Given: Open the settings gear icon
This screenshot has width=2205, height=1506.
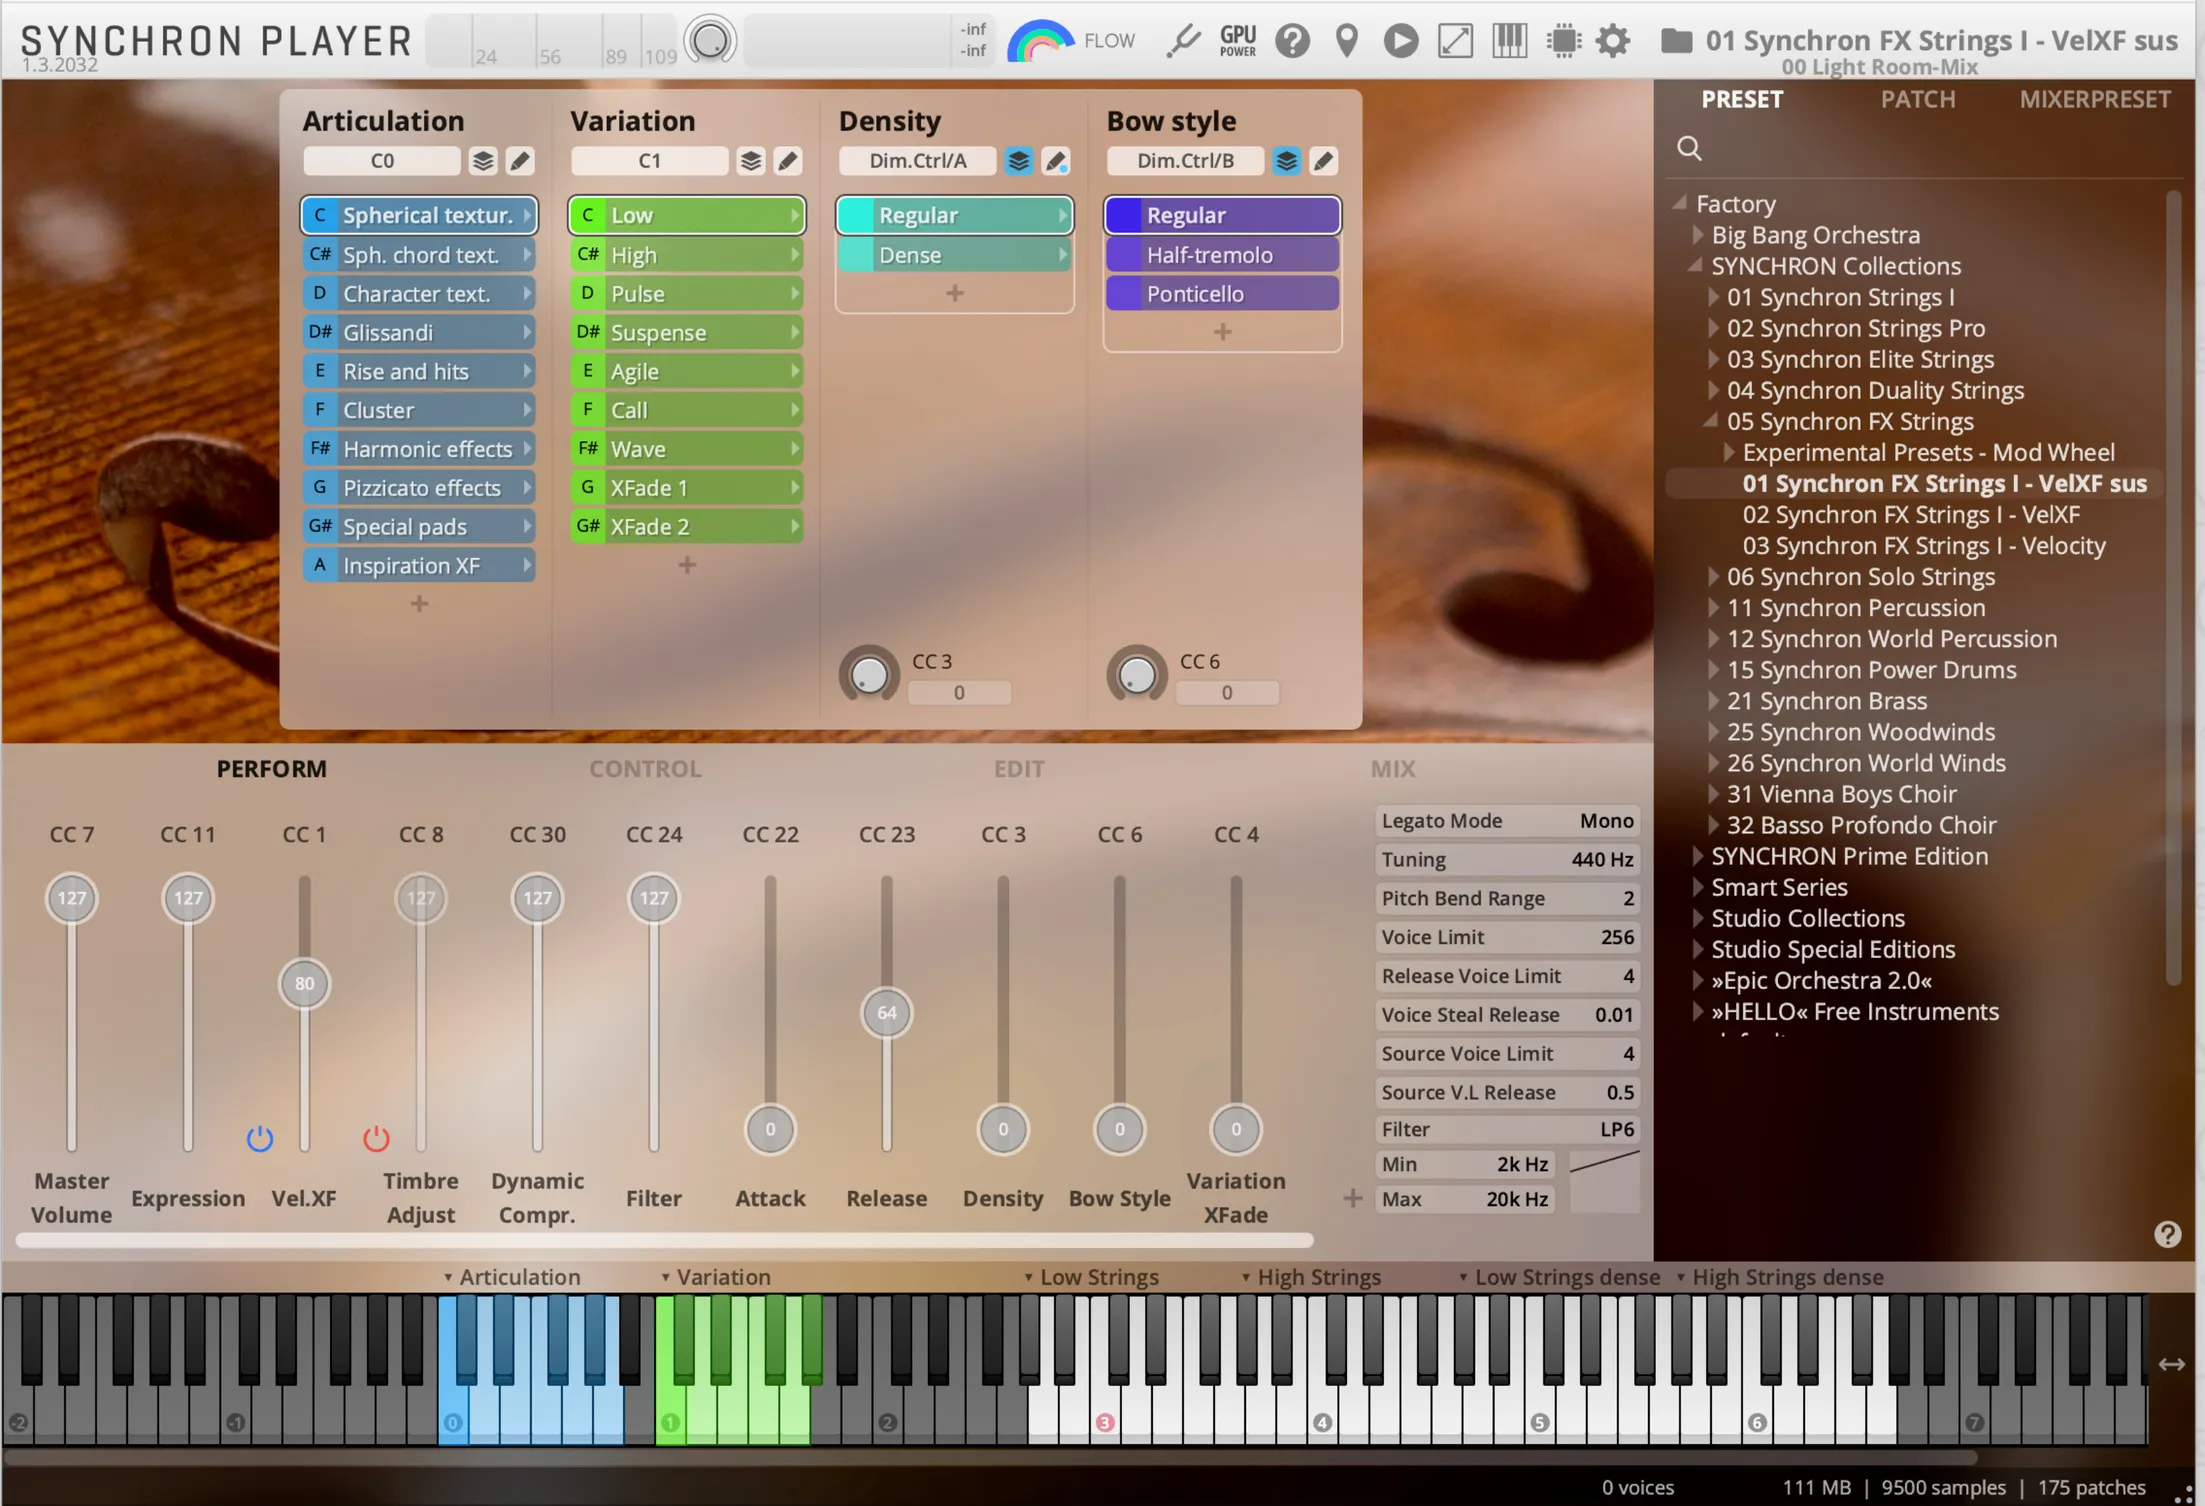Looking at the screenshot, I should click(x=1613, y=41).
